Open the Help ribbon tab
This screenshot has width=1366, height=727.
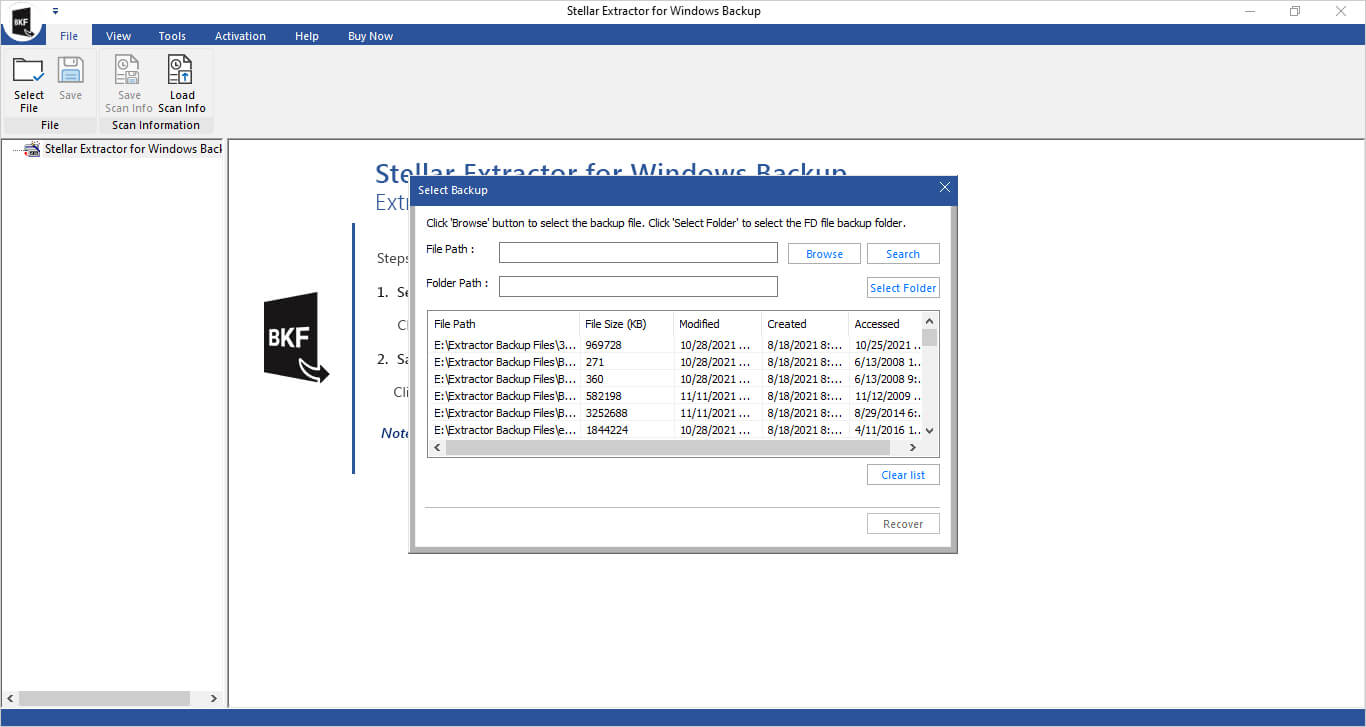point(307,36)
